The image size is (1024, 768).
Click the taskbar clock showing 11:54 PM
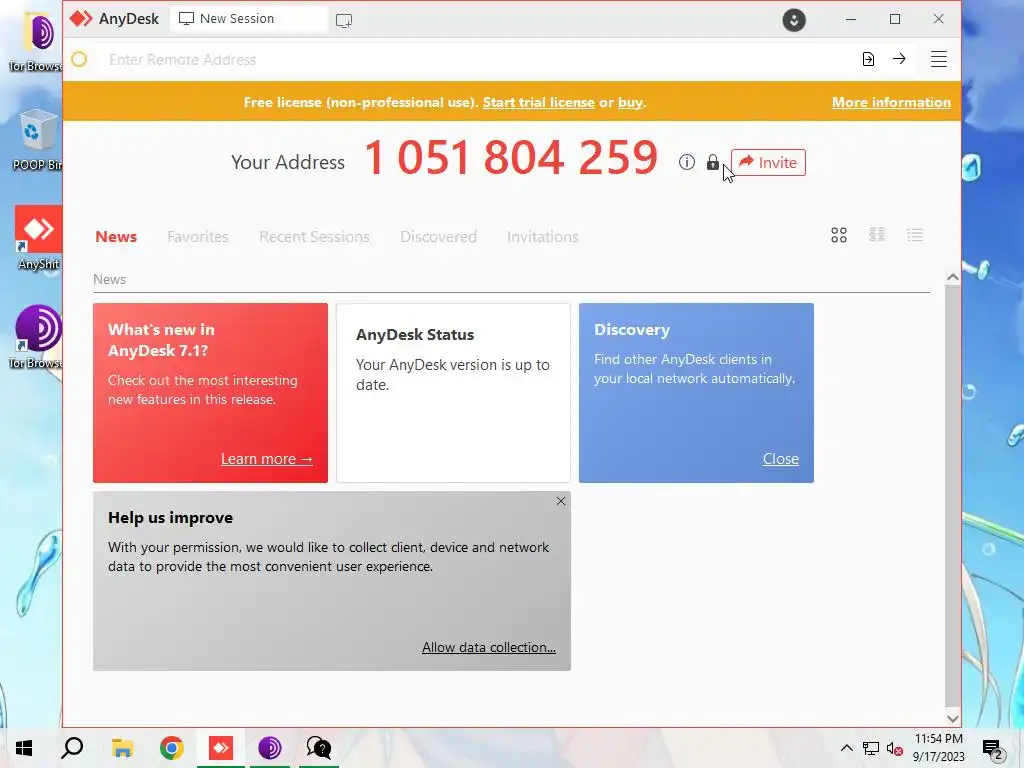[938, 748]
